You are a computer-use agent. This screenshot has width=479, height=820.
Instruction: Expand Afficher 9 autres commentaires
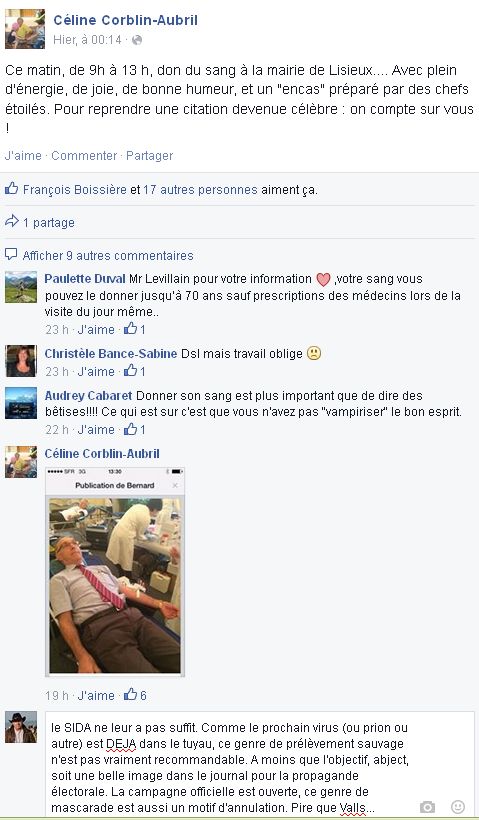click(x=108, y=256)
